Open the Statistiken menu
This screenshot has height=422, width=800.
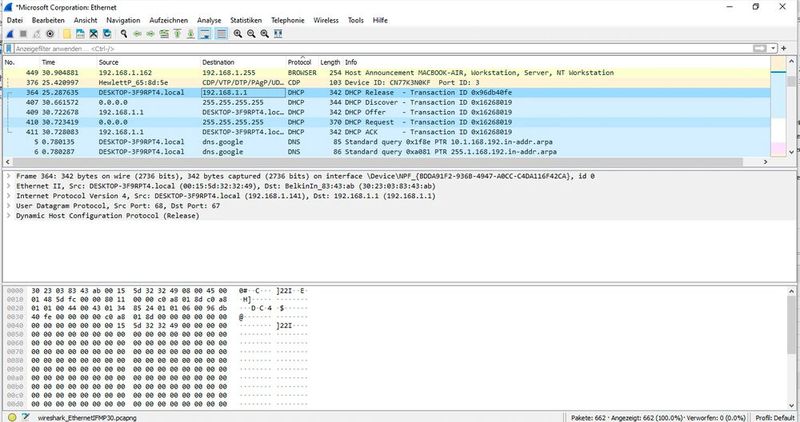click(246, 20)
